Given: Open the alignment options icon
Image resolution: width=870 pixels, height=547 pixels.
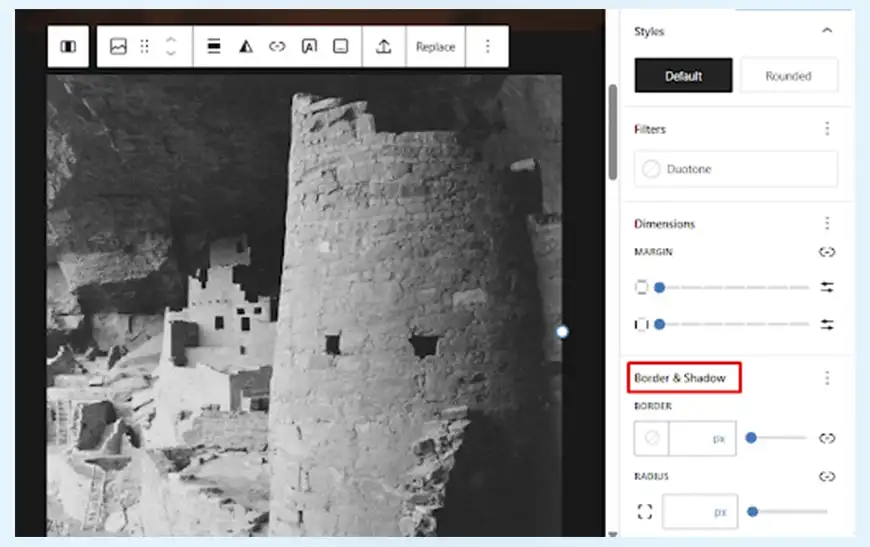Looking at the screenshot, I should pos(214,47).
